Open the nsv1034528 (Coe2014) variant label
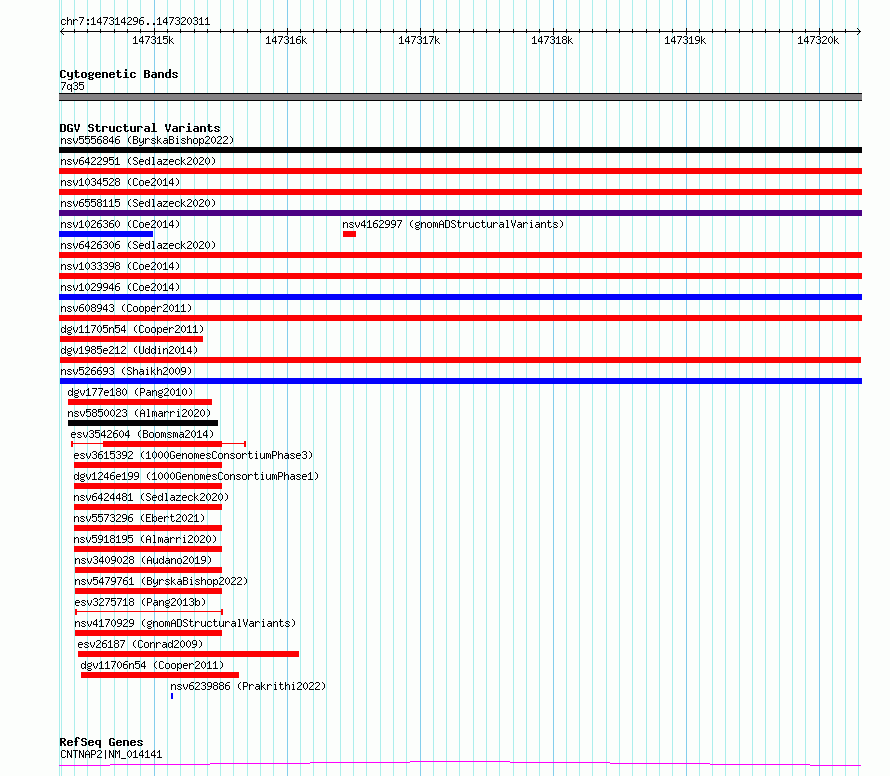Image resolution: width=890 pixels, height=776 pixels. pos(120,182)
